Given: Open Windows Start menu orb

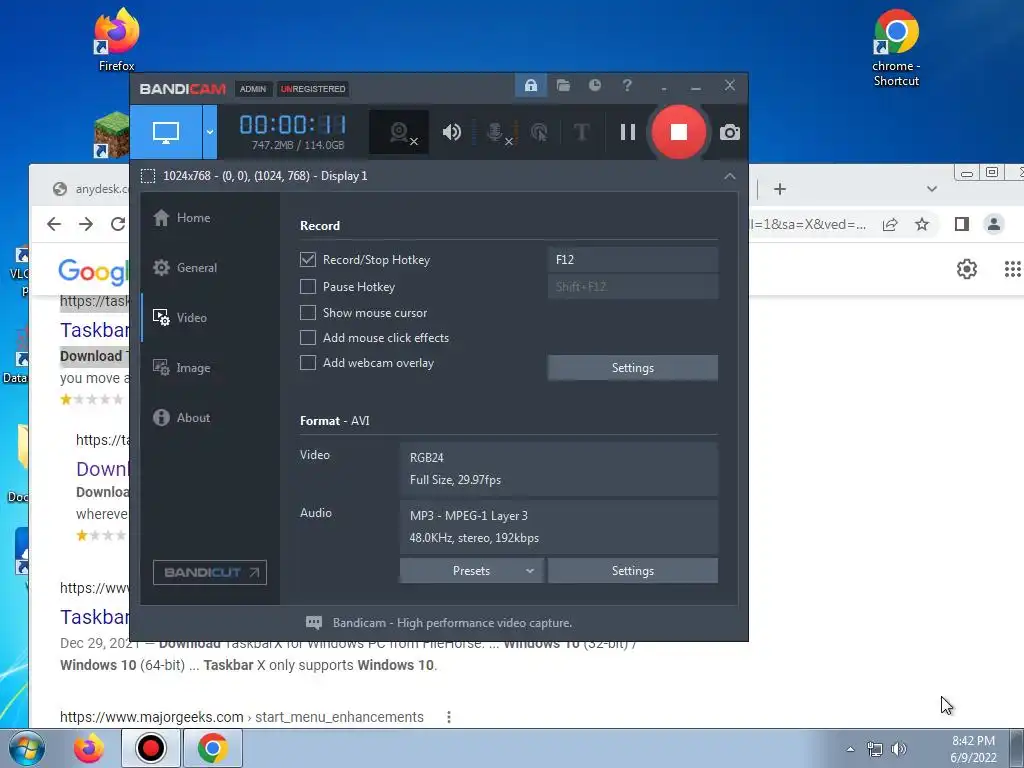Looking at the screenshot, I should coord(27,748).
